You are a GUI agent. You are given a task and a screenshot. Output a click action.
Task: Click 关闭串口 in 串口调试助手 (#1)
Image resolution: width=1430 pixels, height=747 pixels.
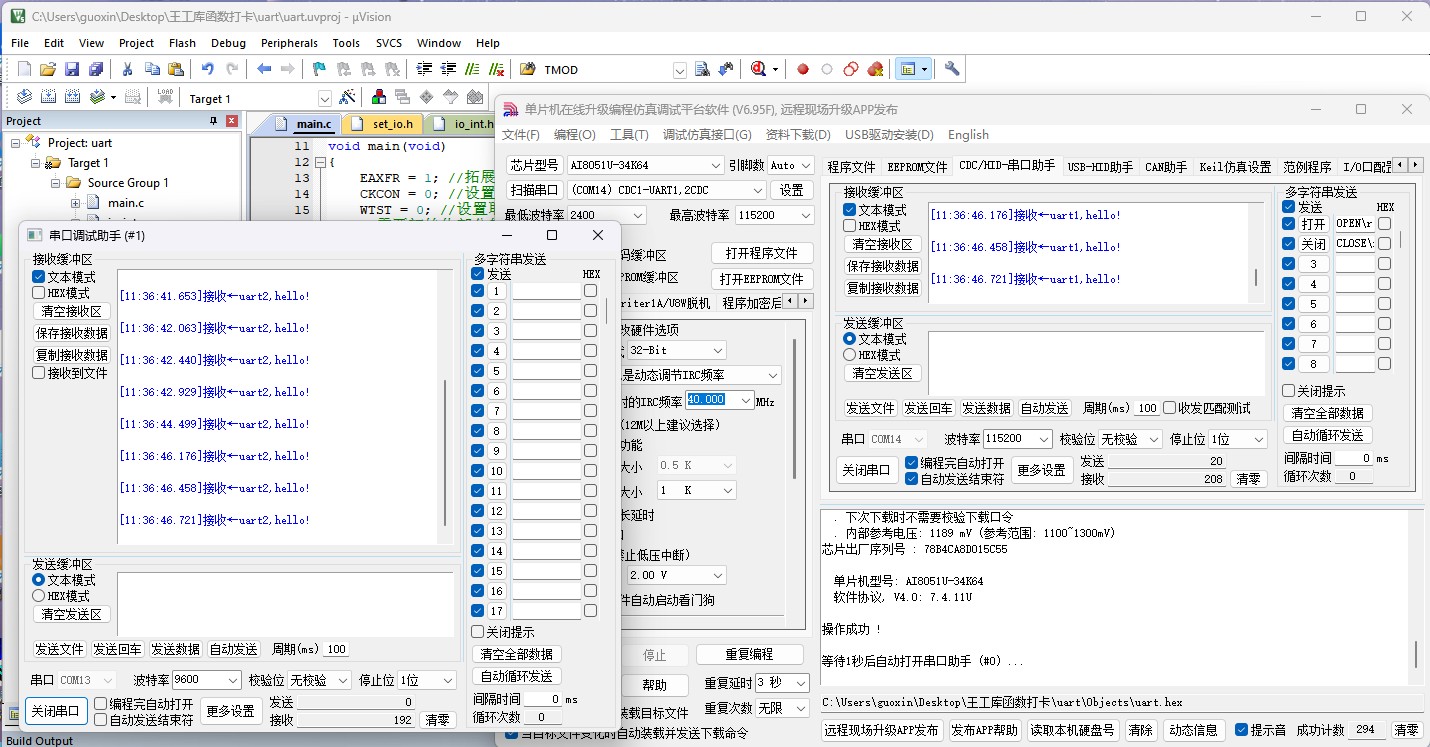(55, 712)
